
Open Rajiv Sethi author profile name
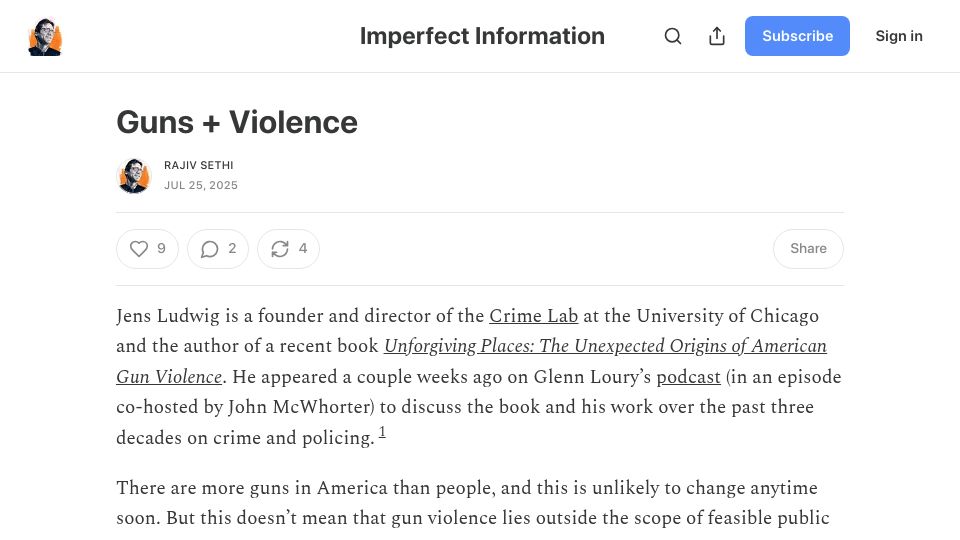[x=198, y=165]
